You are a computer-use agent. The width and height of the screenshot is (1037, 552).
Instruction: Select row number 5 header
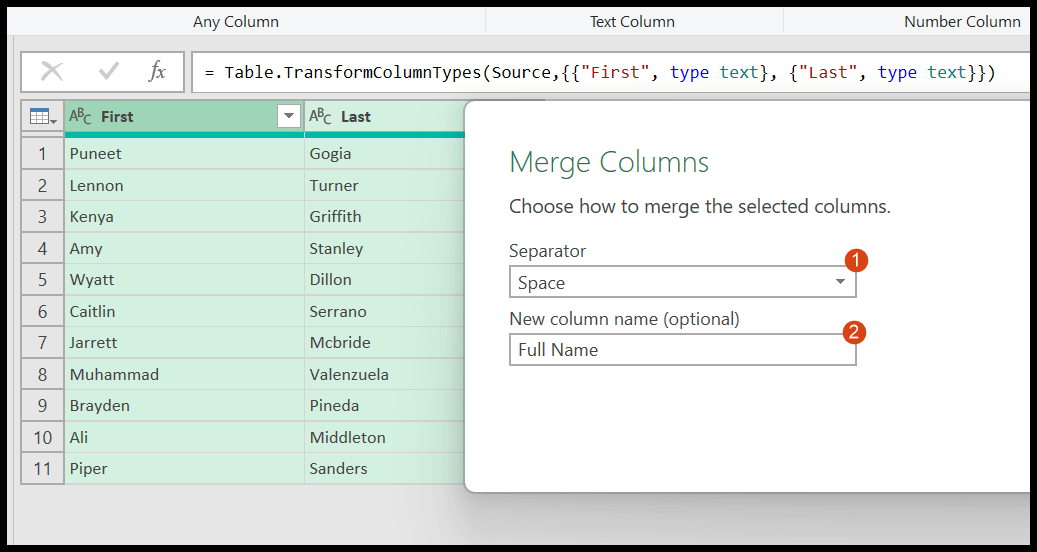42,280
